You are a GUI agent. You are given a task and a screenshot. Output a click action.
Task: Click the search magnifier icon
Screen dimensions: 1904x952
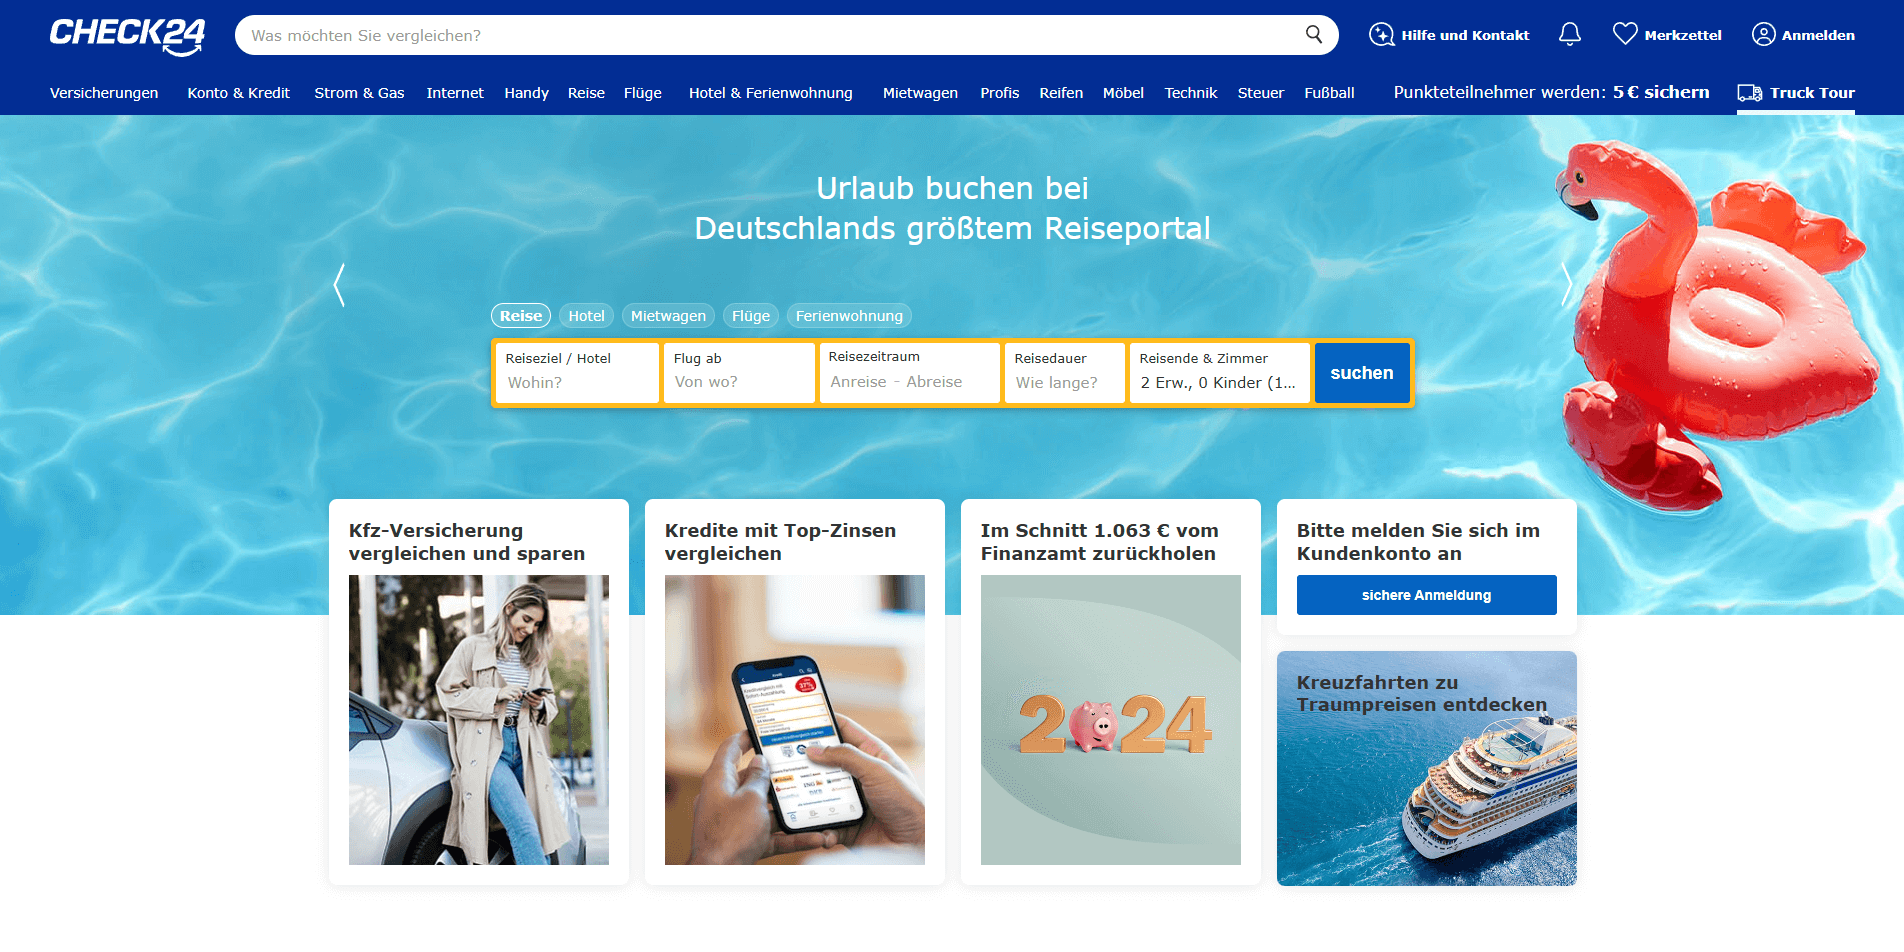pos(1313,34)
